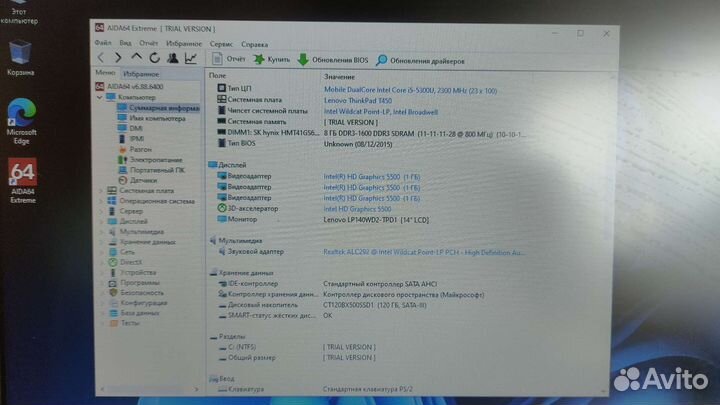The image size is (720, 405).
Task: Go back with the left arrow toolbar icon
Action: pyautogui.click(x=101, y=57)
